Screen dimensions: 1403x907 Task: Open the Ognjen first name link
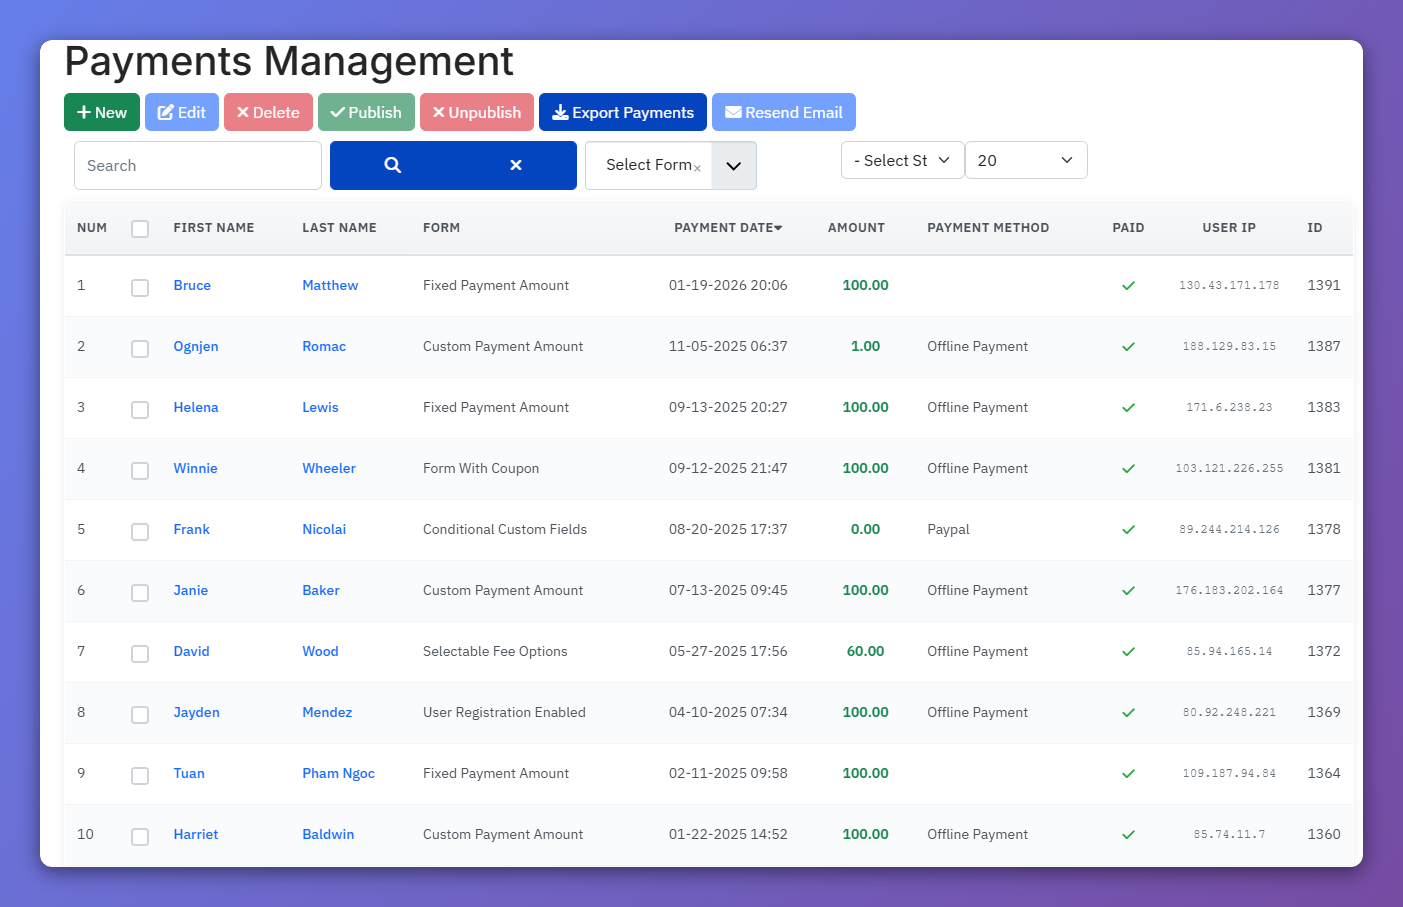(196, 346)
